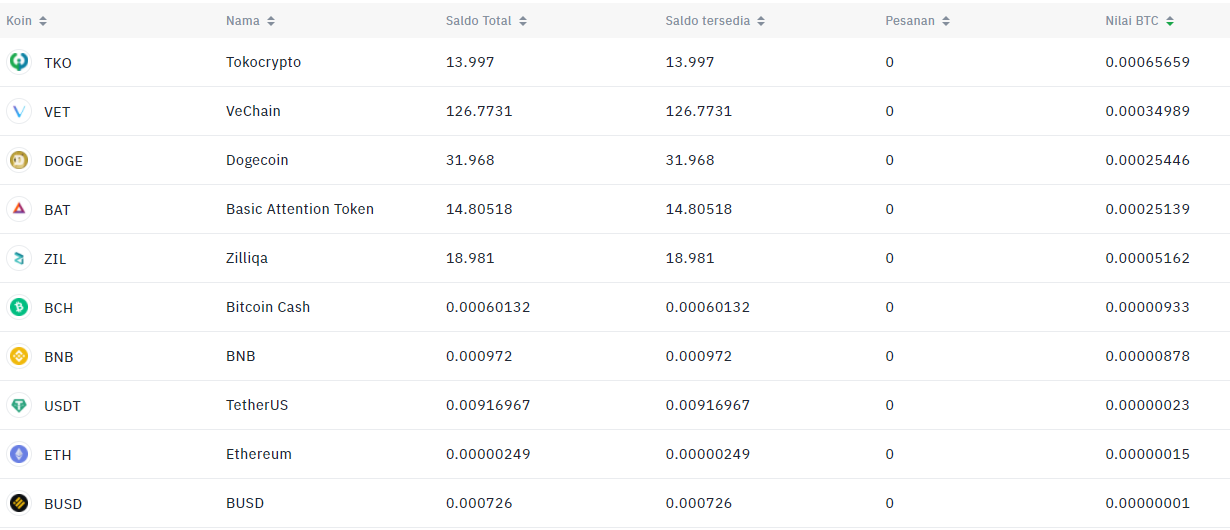Click the VET VeChain coin icon

[18, 111]
